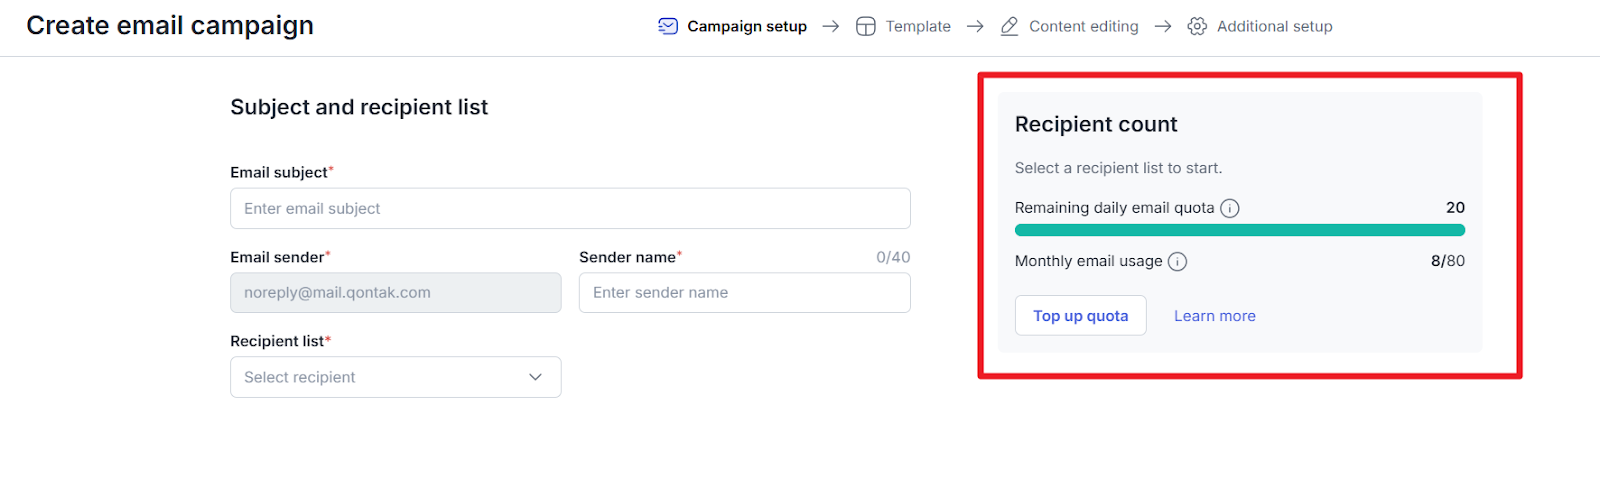
Task: Click the green daily quota progress bar
Action: 1239,230
